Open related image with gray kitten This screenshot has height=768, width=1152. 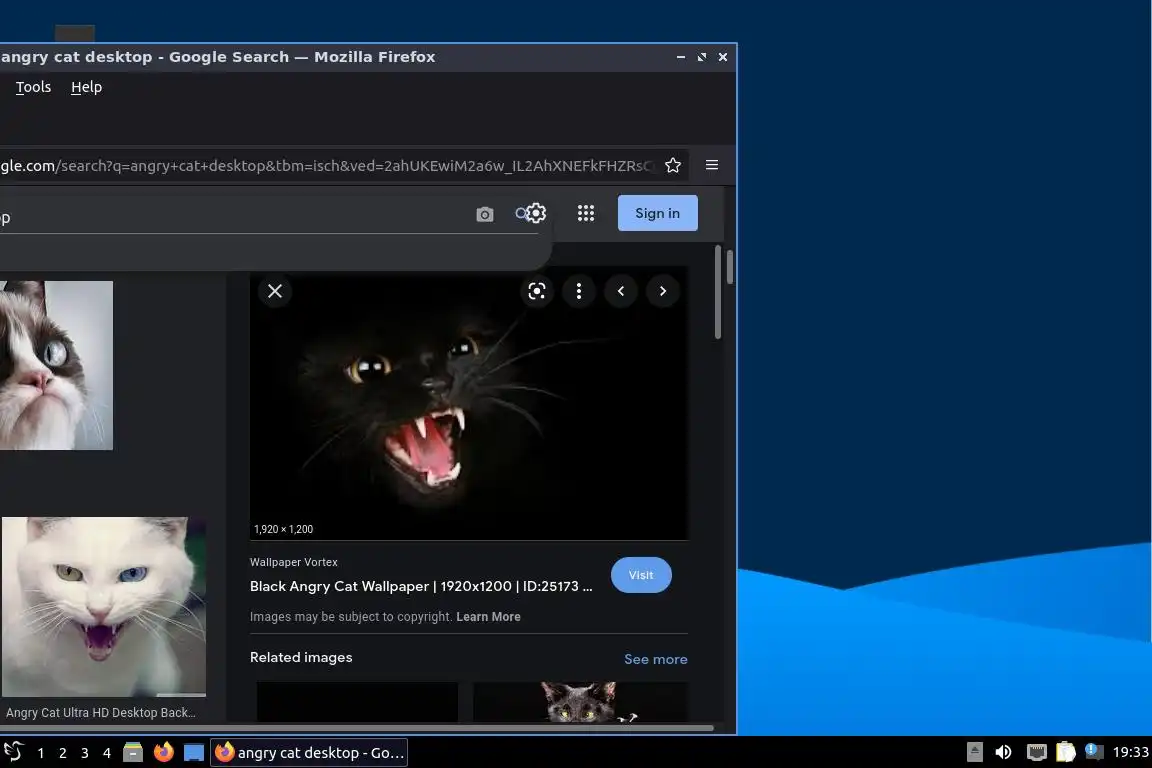(580, 702)
